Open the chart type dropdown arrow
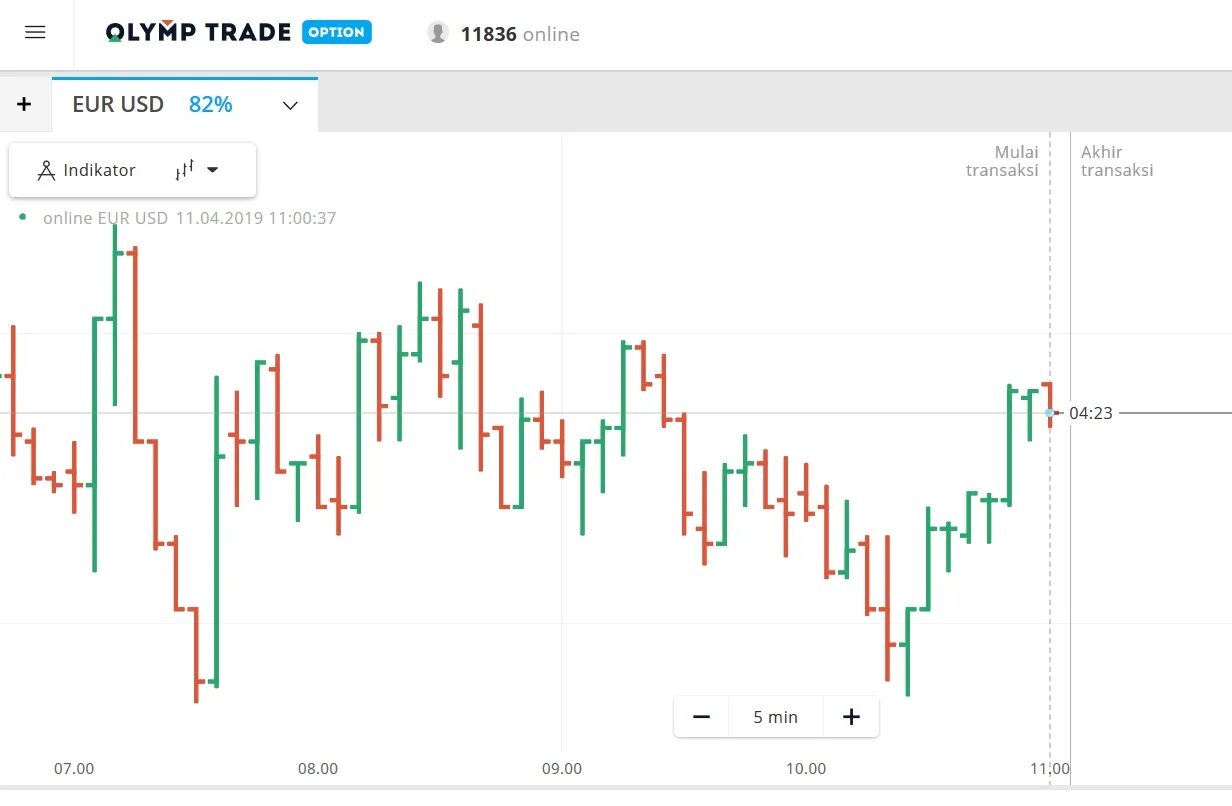This screenshot has height=806, width=1232. point(212,170)
